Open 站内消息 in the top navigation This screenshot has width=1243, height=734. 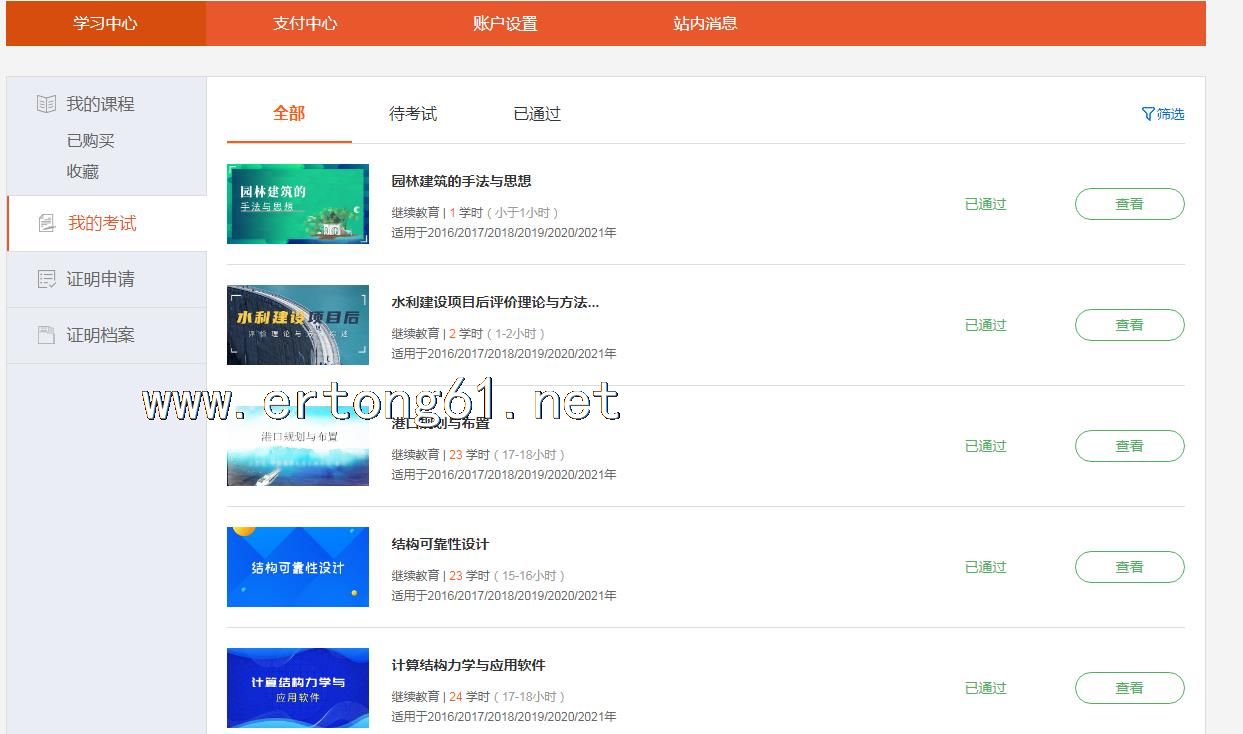[x=705, y=23]
